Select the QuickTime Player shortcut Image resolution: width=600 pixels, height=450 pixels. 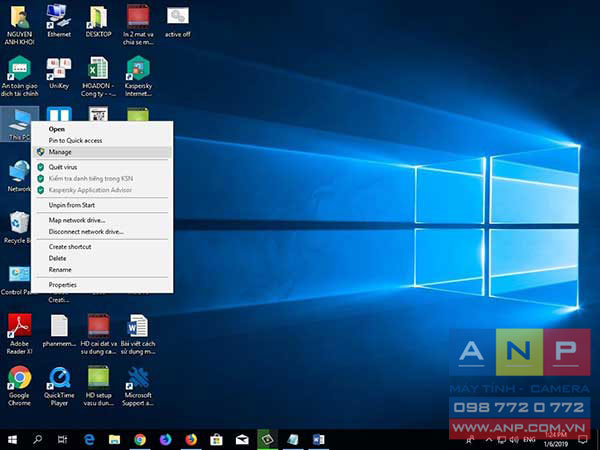click(x=59, y=386)
